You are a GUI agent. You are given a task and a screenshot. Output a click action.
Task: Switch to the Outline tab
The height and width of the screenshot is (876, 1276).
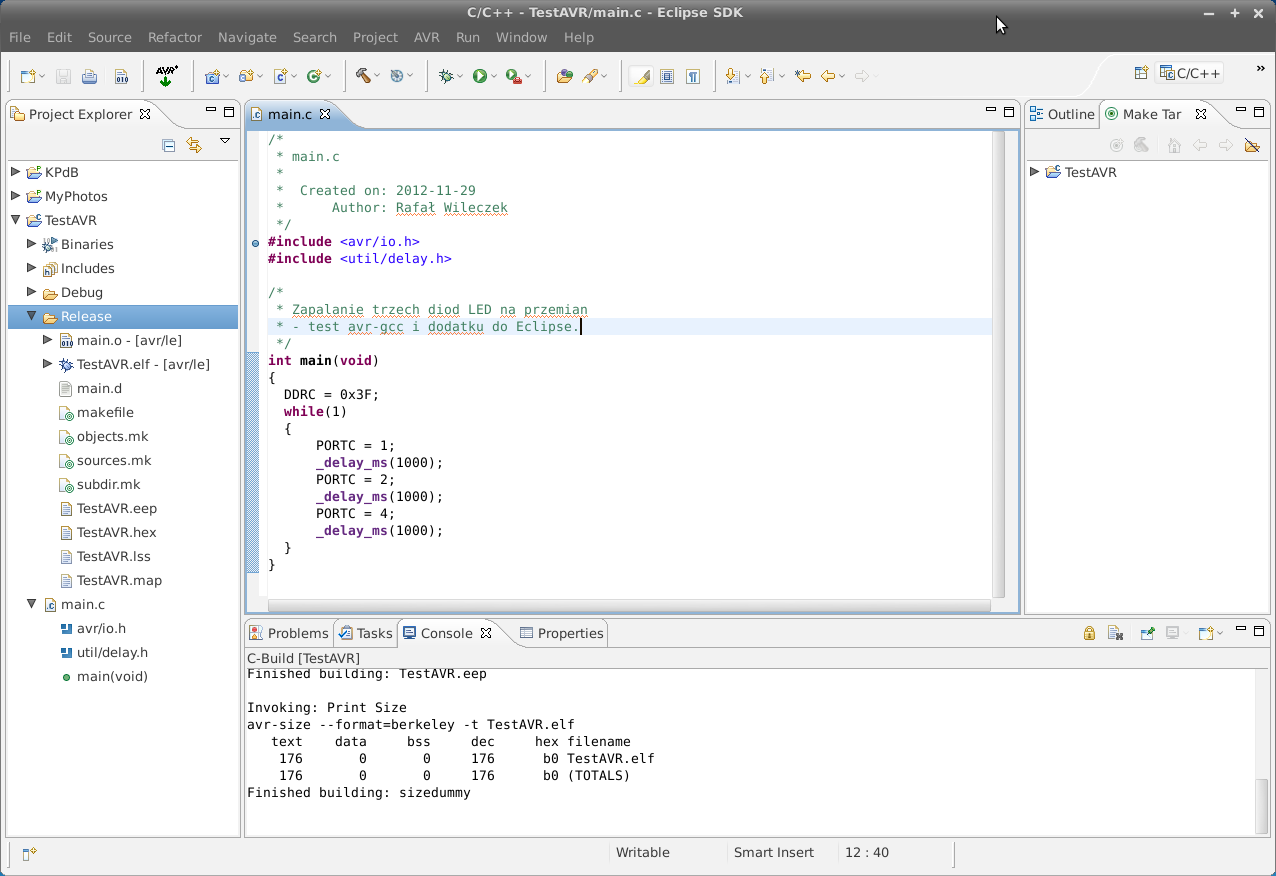(x=1062, y=114)
